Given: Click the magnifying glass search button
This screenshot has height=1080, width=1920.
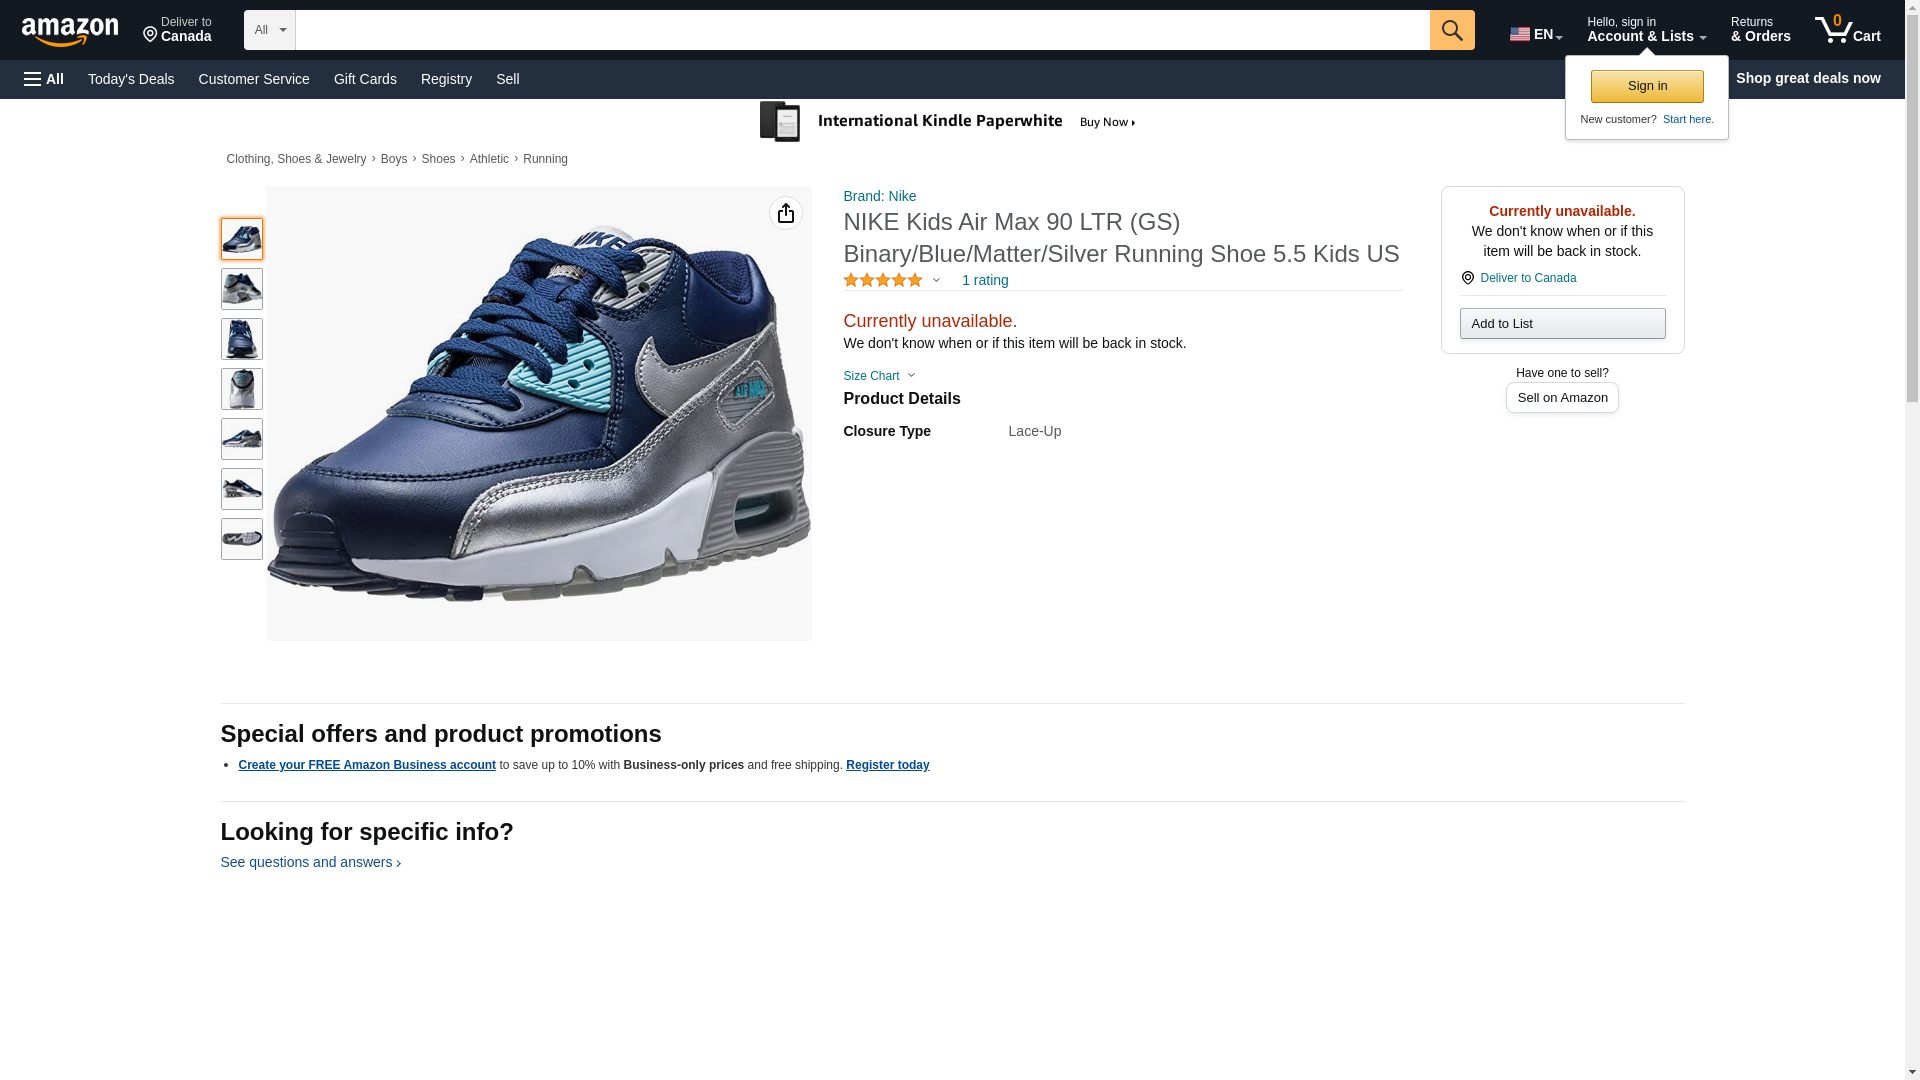Looking at the screenshot, I should pos(1451,30).
